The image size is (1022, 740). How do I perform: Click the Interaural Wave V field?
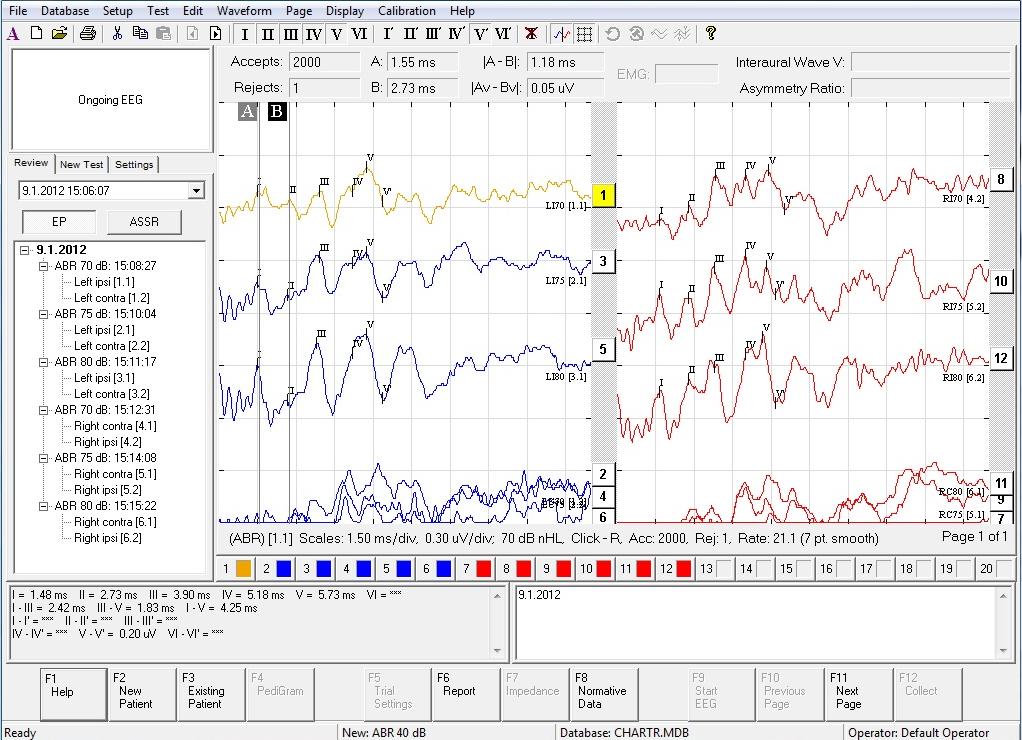pyautogui.click(x=931, y=62)
